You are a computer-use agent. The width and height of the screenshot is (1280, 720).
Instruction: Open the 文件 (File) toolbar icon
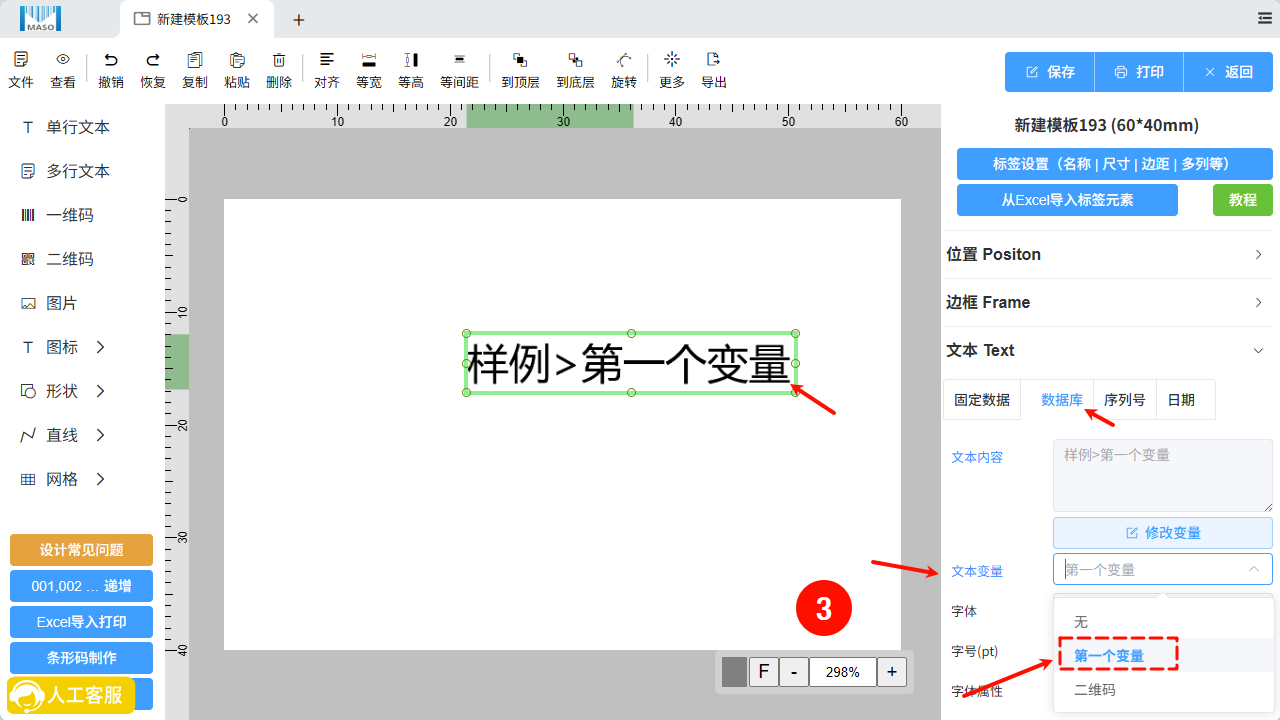pos(21,70)
